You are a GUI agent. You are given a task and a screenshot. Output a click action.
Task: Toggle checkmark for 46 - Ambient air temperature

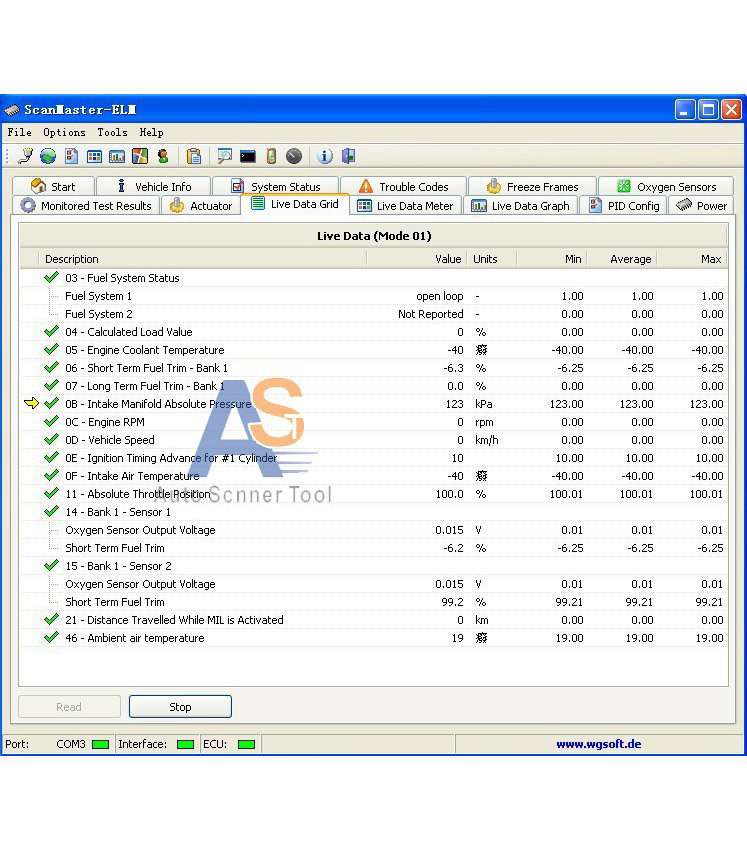coord(51,637)
